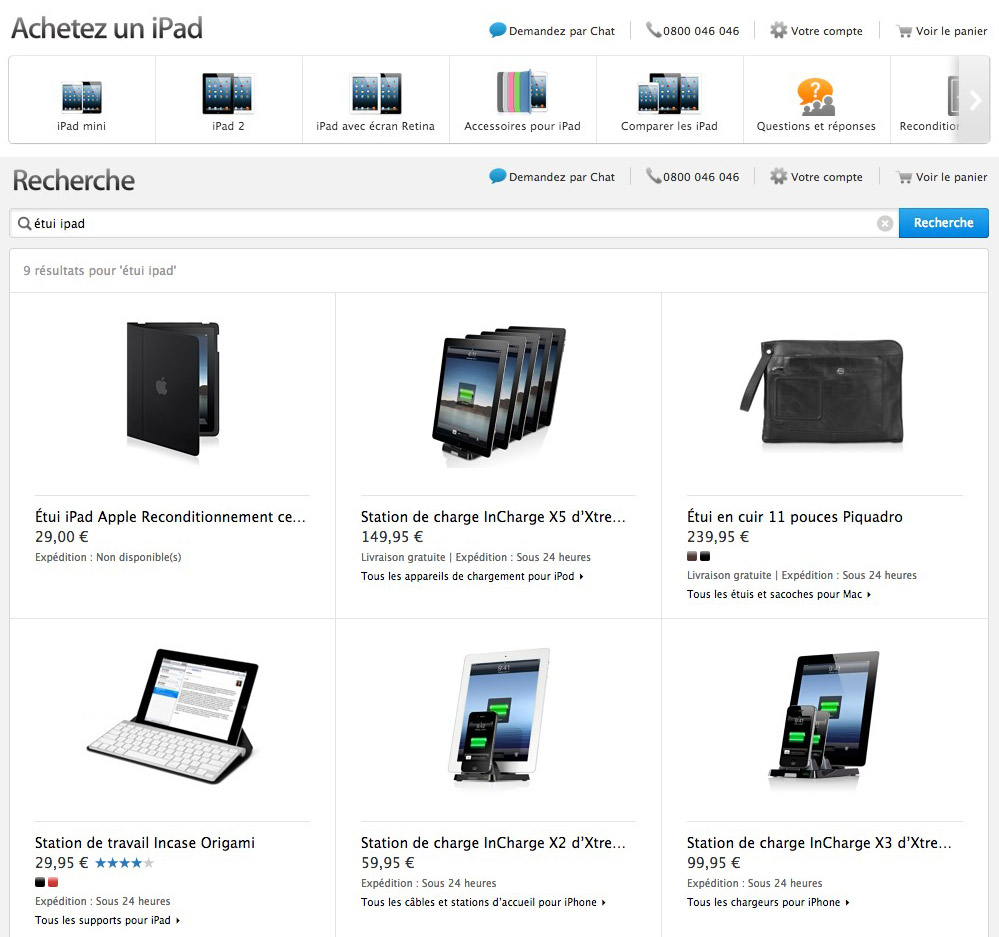Click the 99,95 € price
The image size is (999, 937).
[714, 863]
